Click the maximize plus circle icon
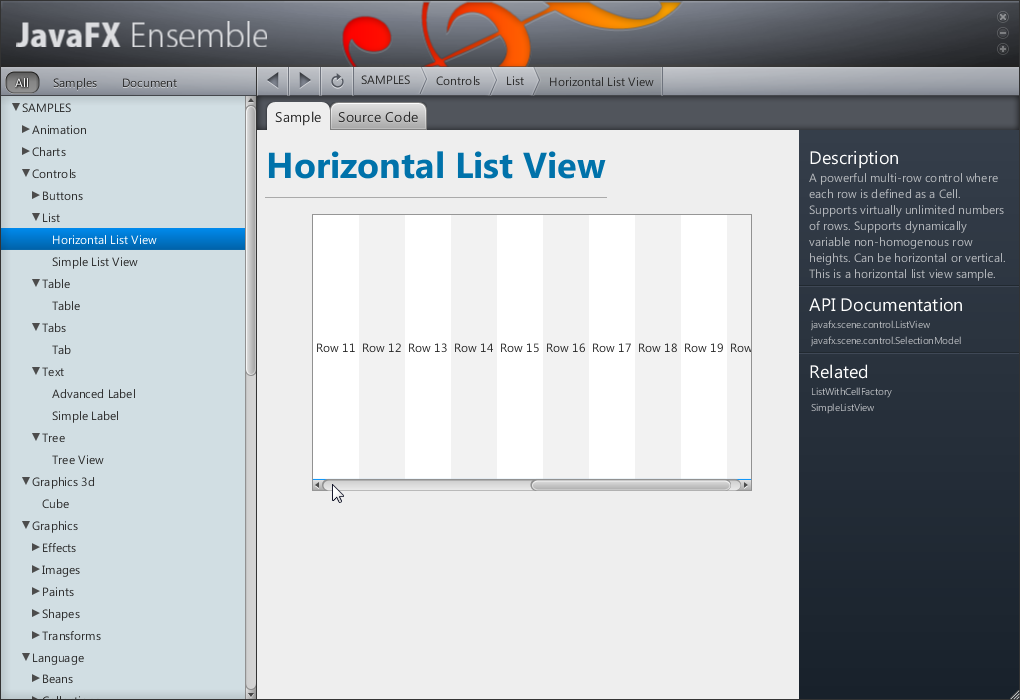1020x700 pixels. click(x=1003, y=49)
